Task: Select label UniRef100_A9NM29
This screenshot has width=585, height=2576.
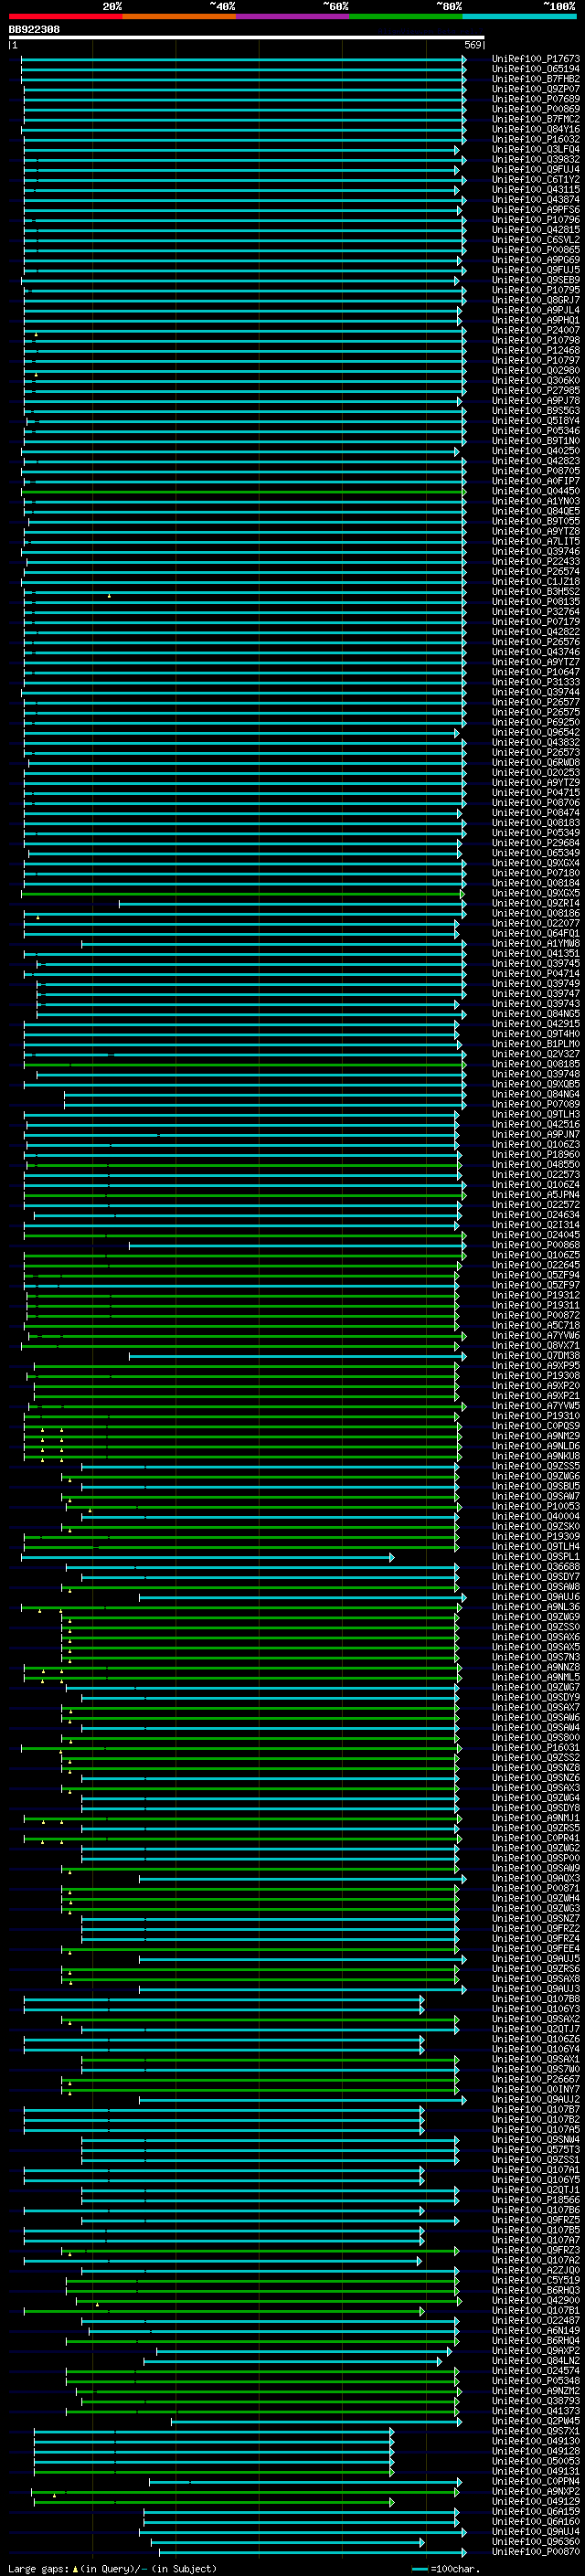Action: coord(536,1436)
